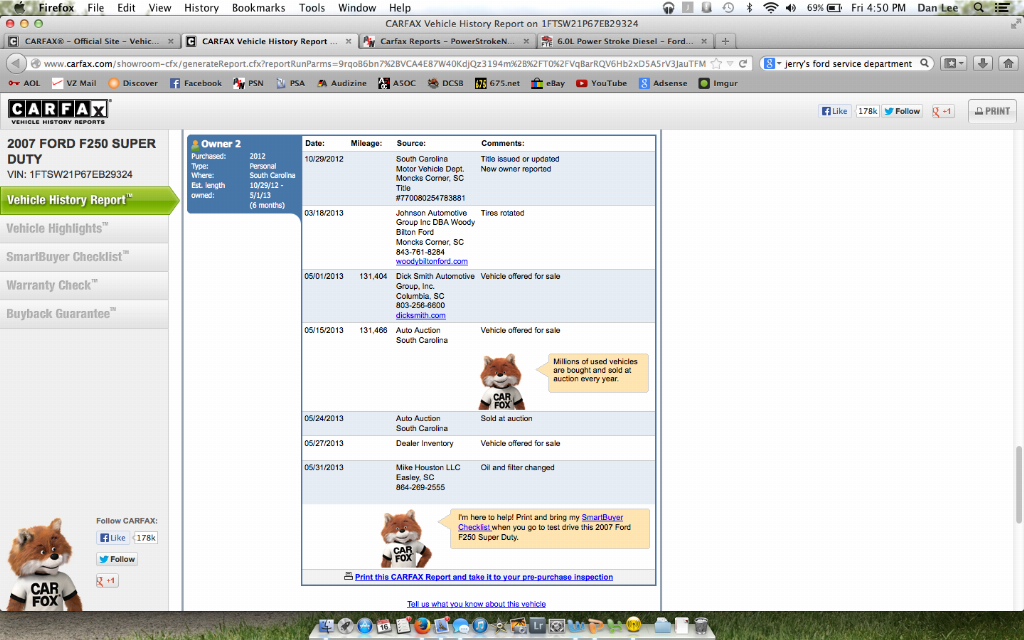1024x640 pixels.
Task: Go to Firefox home page icon
Action: pyautogui.click(x=1008, y=63)
